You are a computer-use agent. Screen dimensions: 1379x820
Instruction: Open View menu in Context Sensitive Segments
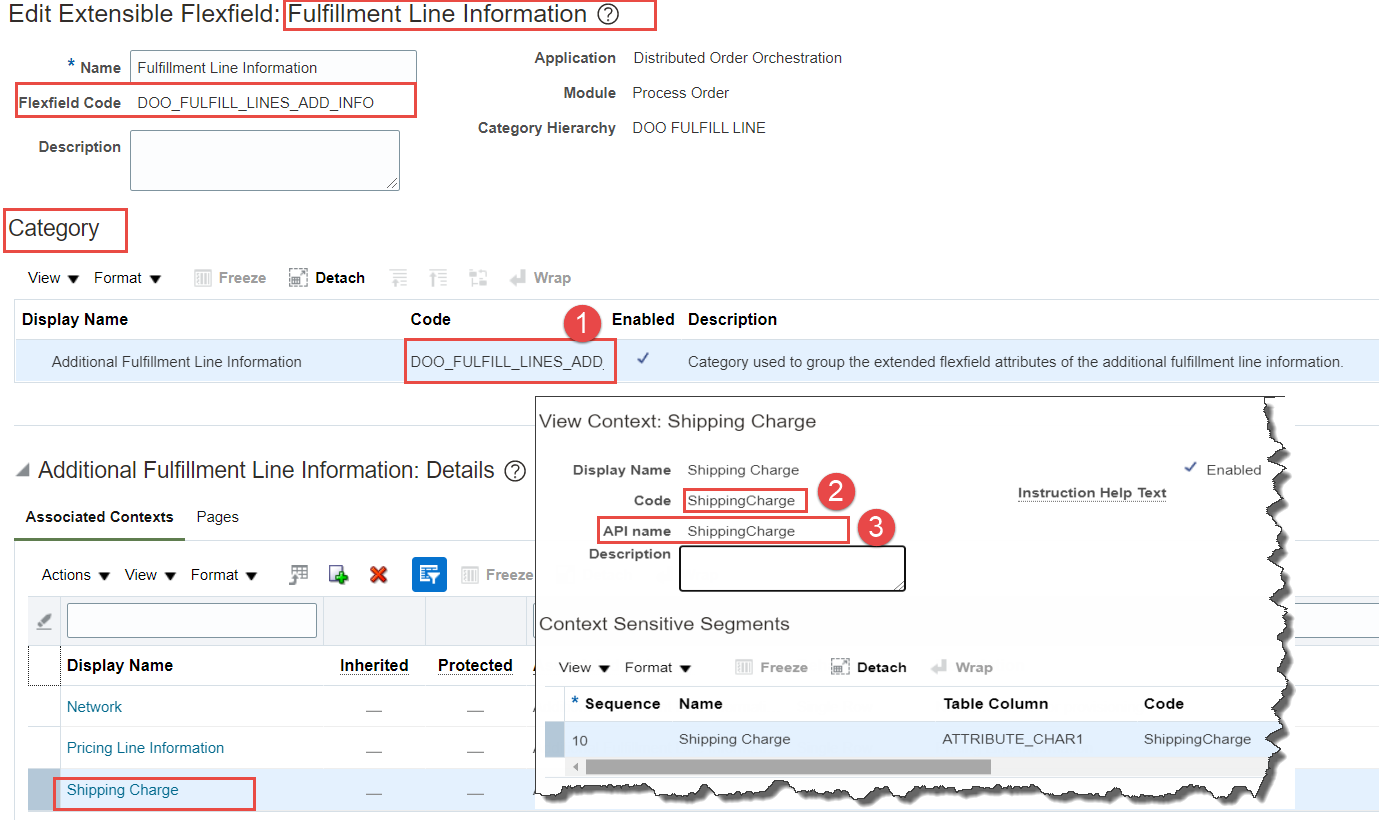[585, 667]
